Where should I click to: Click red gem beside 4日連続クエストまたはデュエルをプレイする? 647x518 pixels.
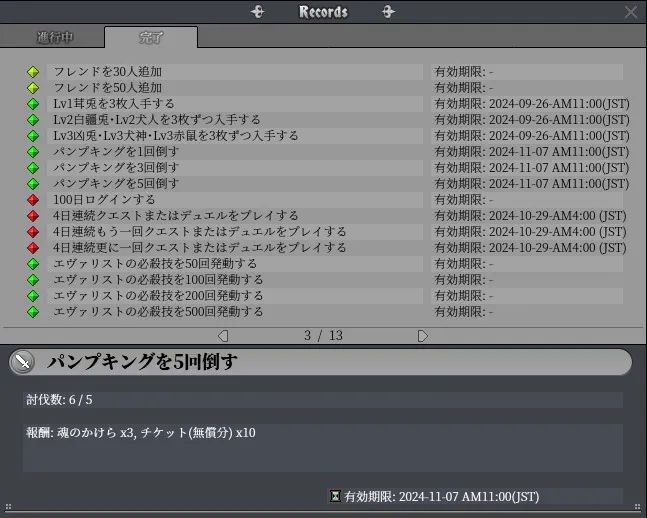tap(33, 216)
